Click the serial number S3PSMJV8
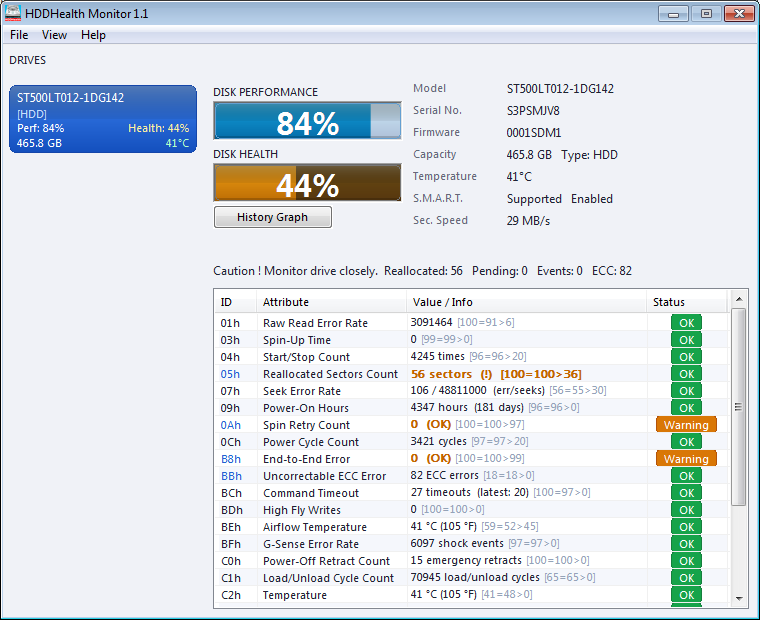This screenshot has width=760, height=620. [533, 111]
